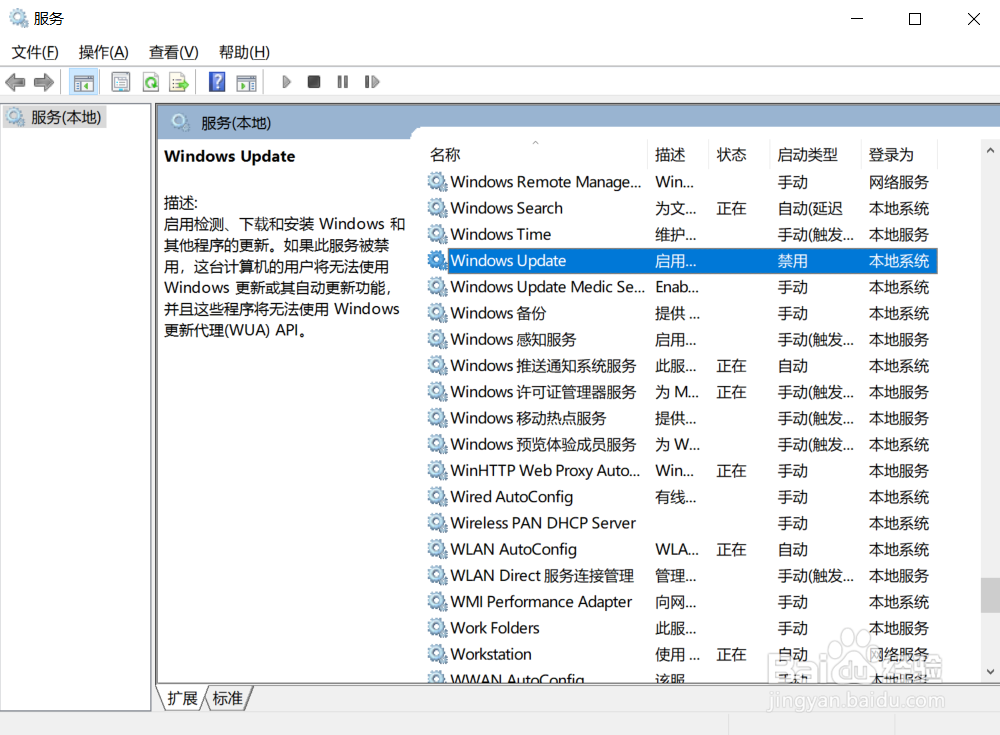Select Windows 预览体验成员服务 row
The image size is (1000, 735).
coord(681,444)
